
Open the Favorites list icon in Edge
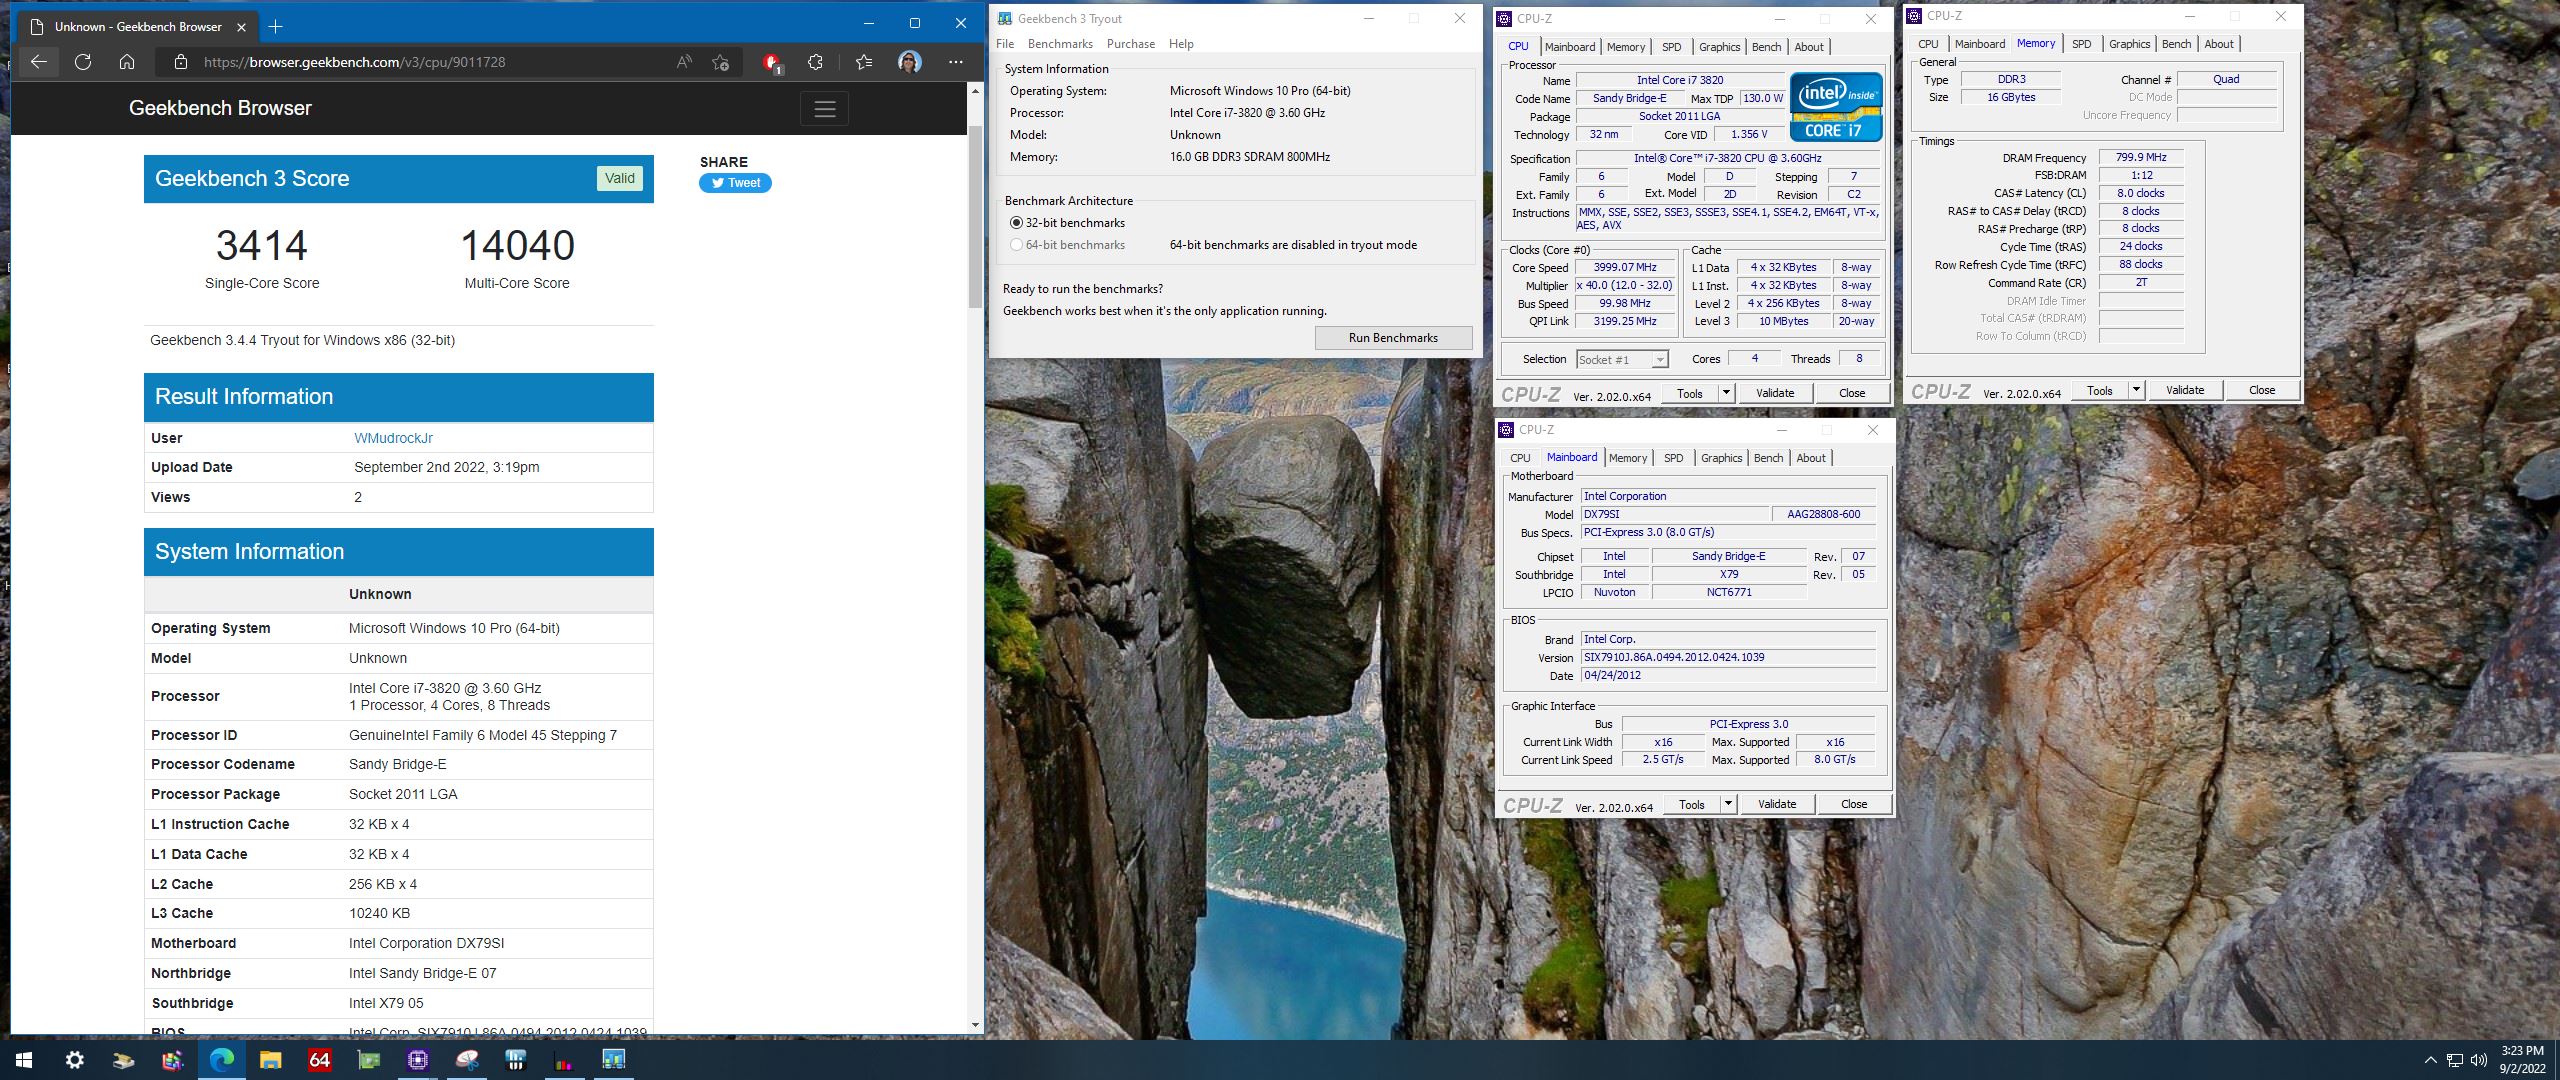coord(864,62)
